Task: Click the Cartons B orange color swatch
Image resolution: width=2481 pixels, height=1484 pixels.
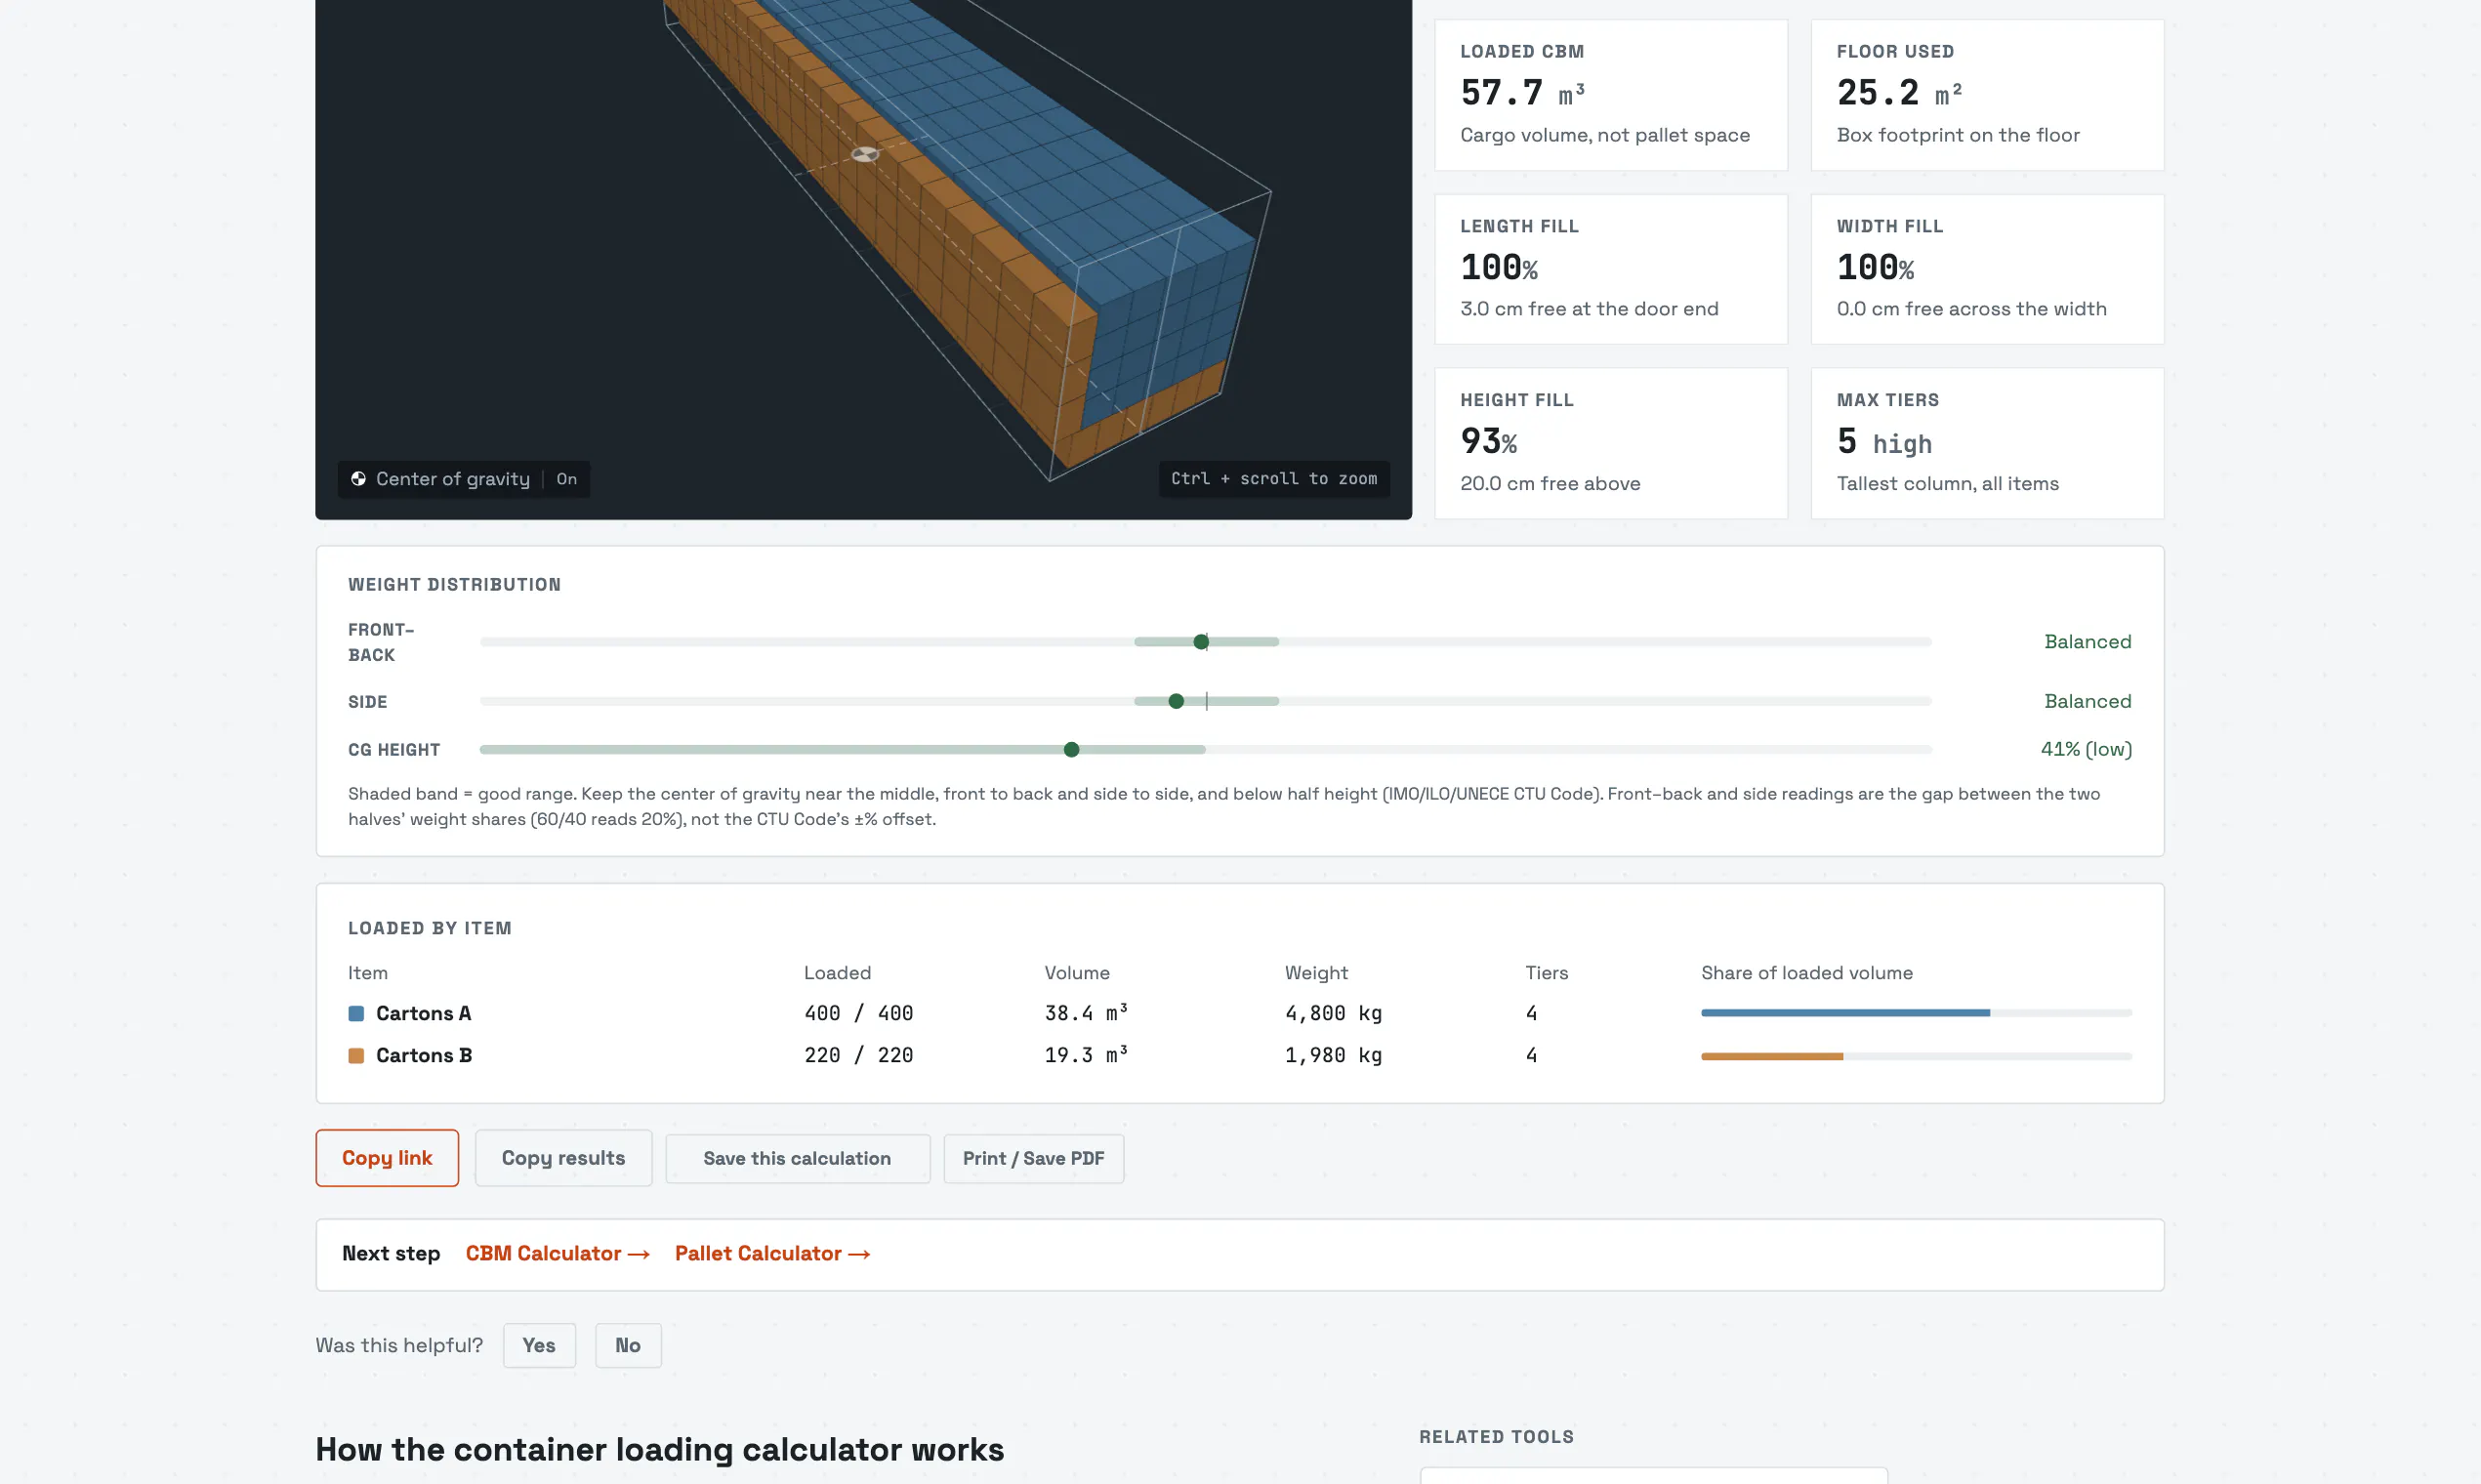Action: [356, 1055]
